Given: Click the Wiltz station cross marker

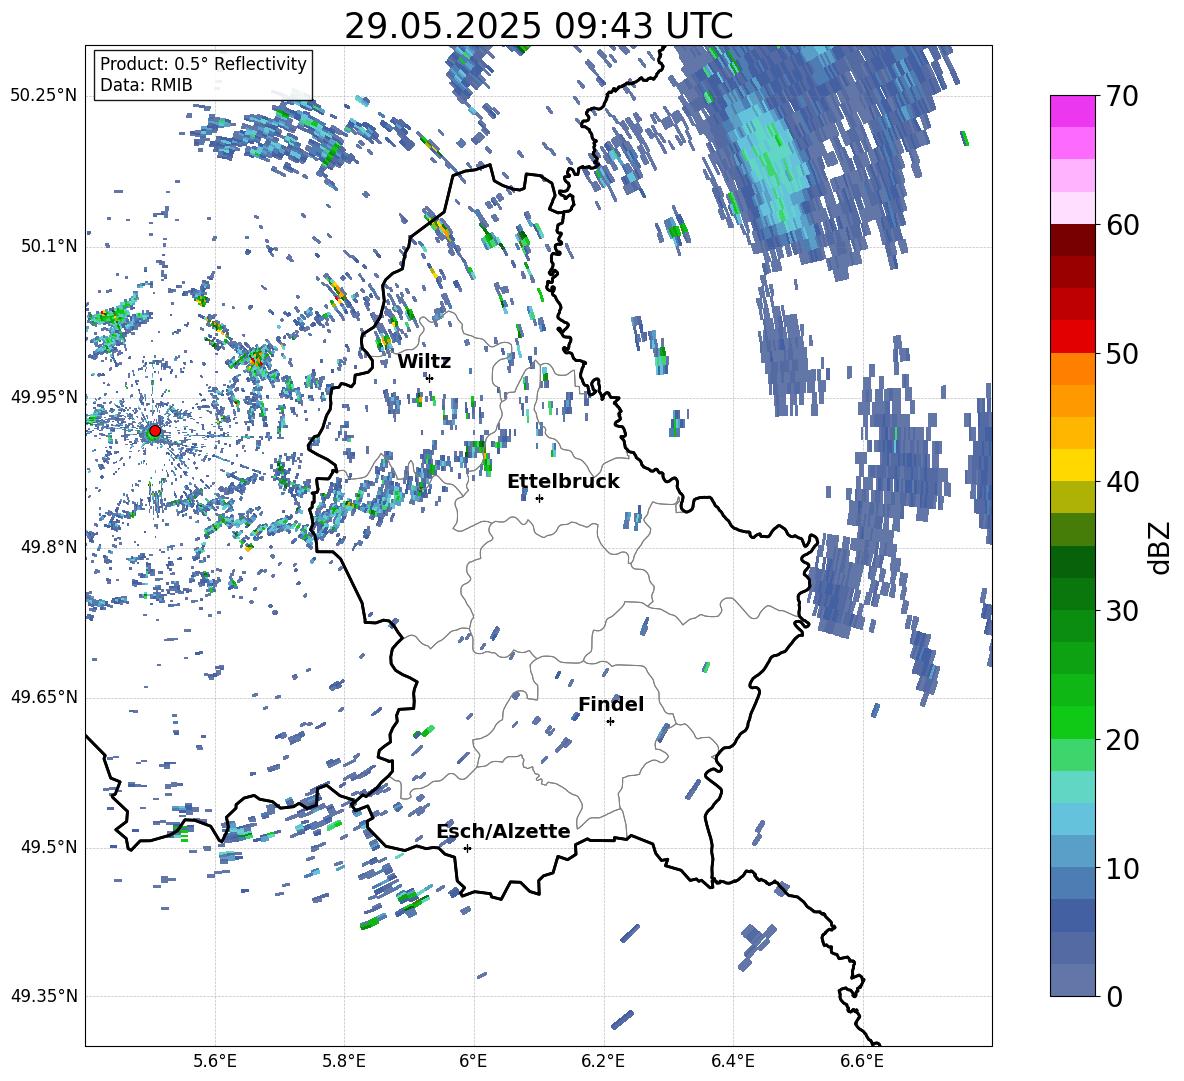Looking at the screenshot, I should point(430,378).
